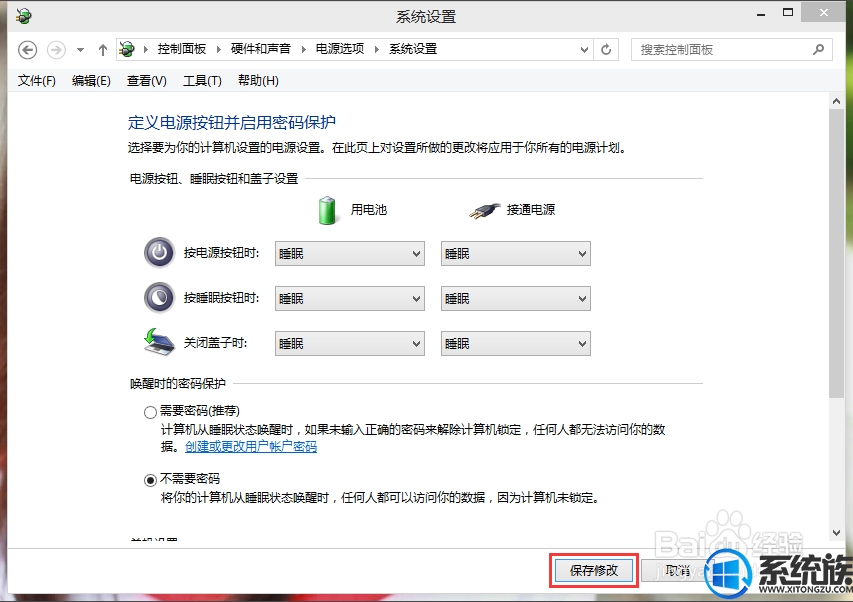Click heading 定义电源按钮并启用密码保护
The height and width of the screenshot is (602, 853).
[x=232, y=122]
